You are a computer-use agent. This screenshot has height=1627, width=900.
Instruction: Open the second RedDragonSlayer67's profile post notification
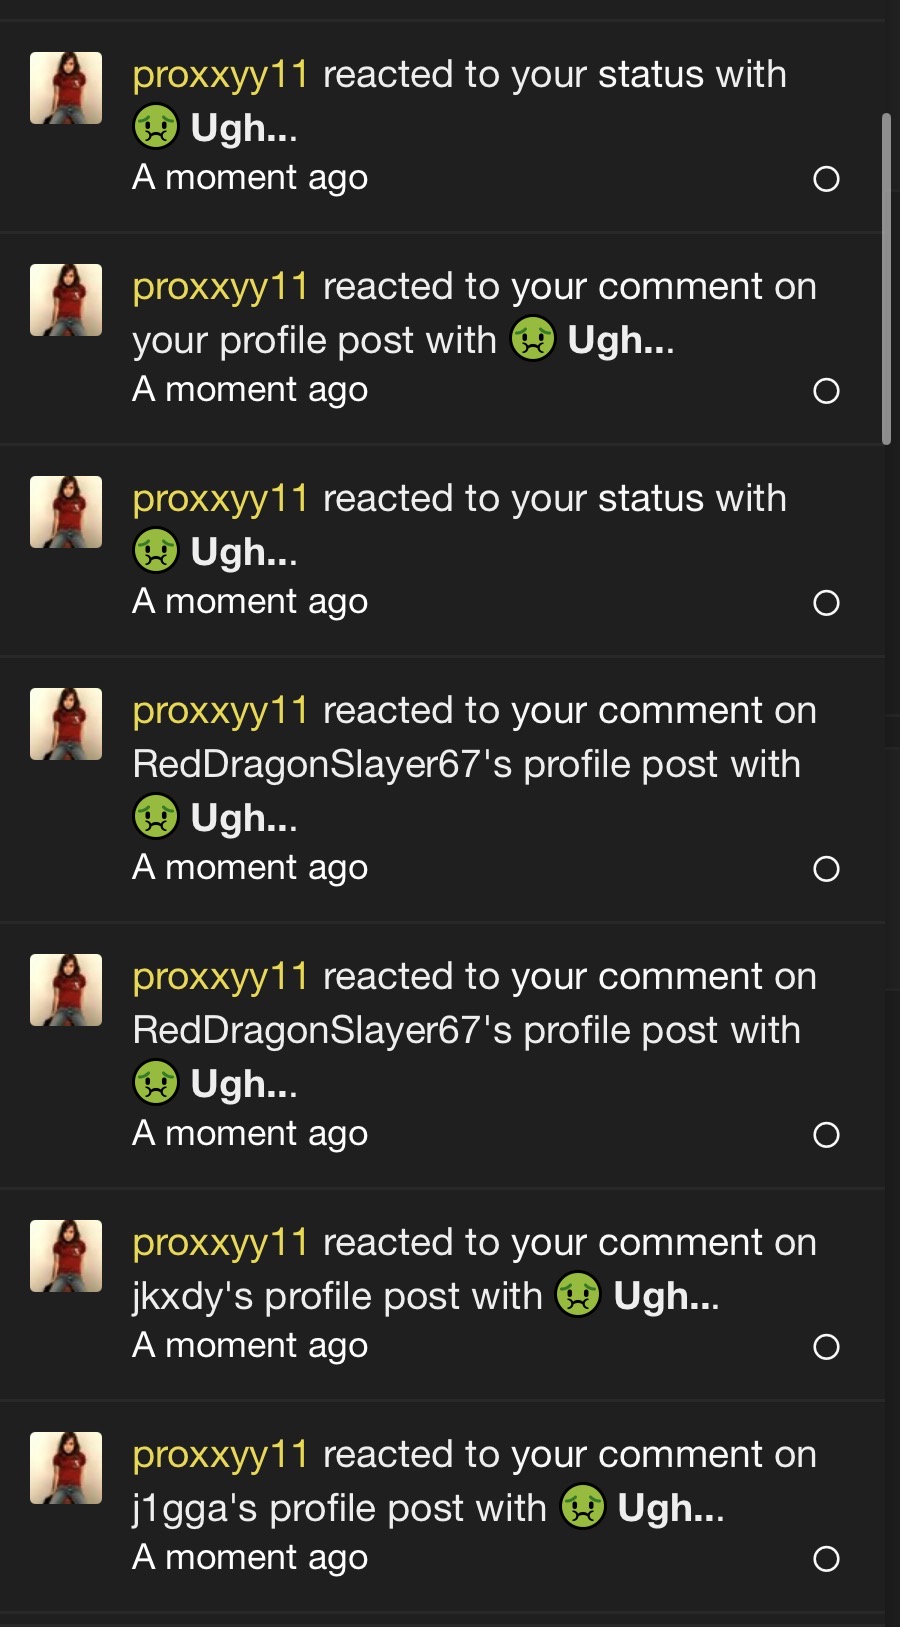coord(475,1030)
